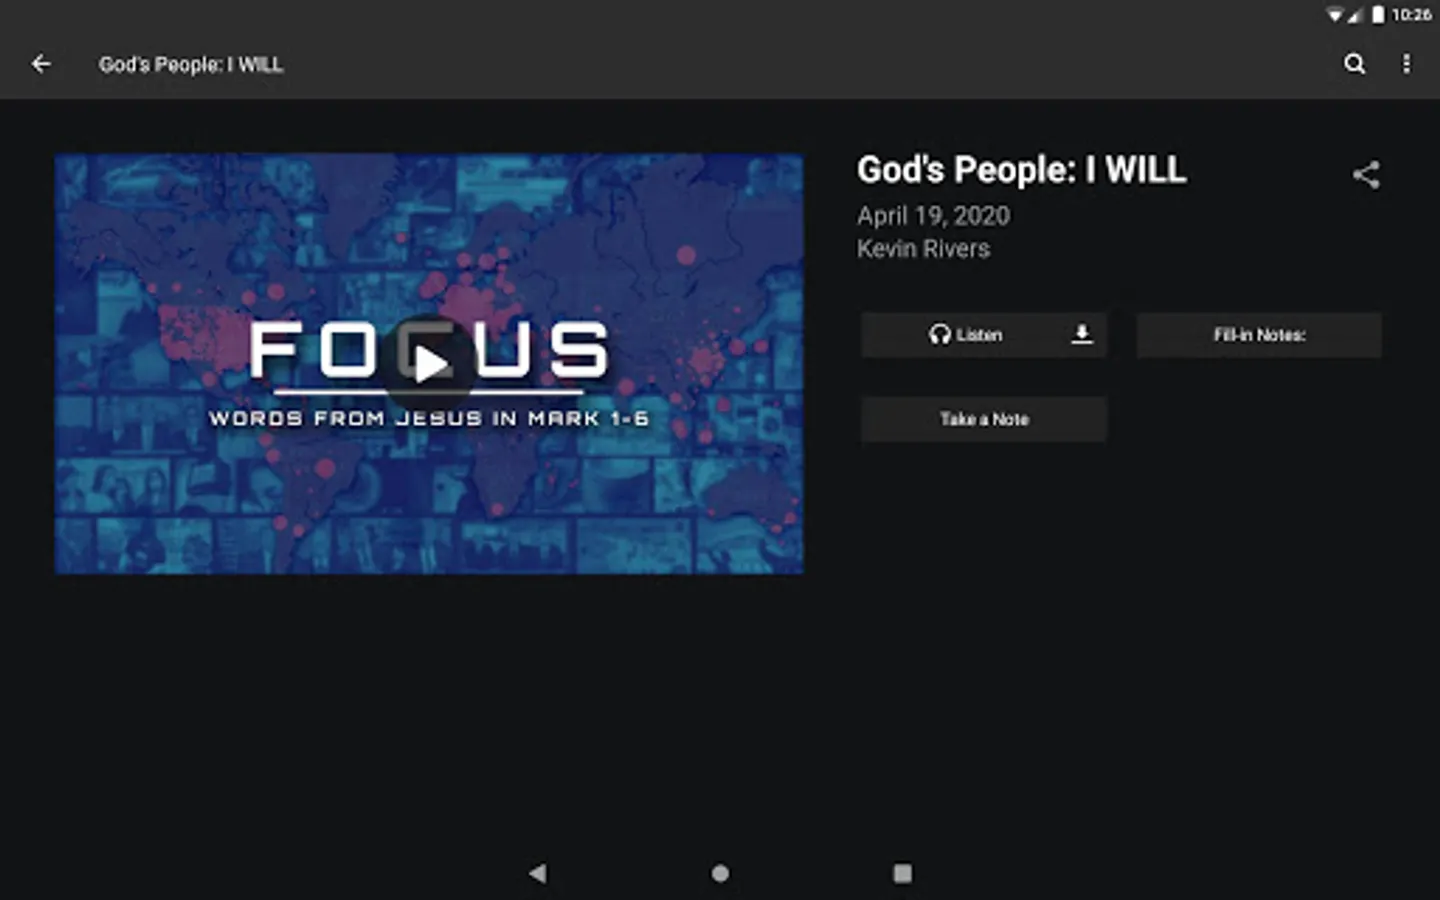1440x900 pixels.
Task: Tap Android back navigation triangle
Action: click(538, 873)
